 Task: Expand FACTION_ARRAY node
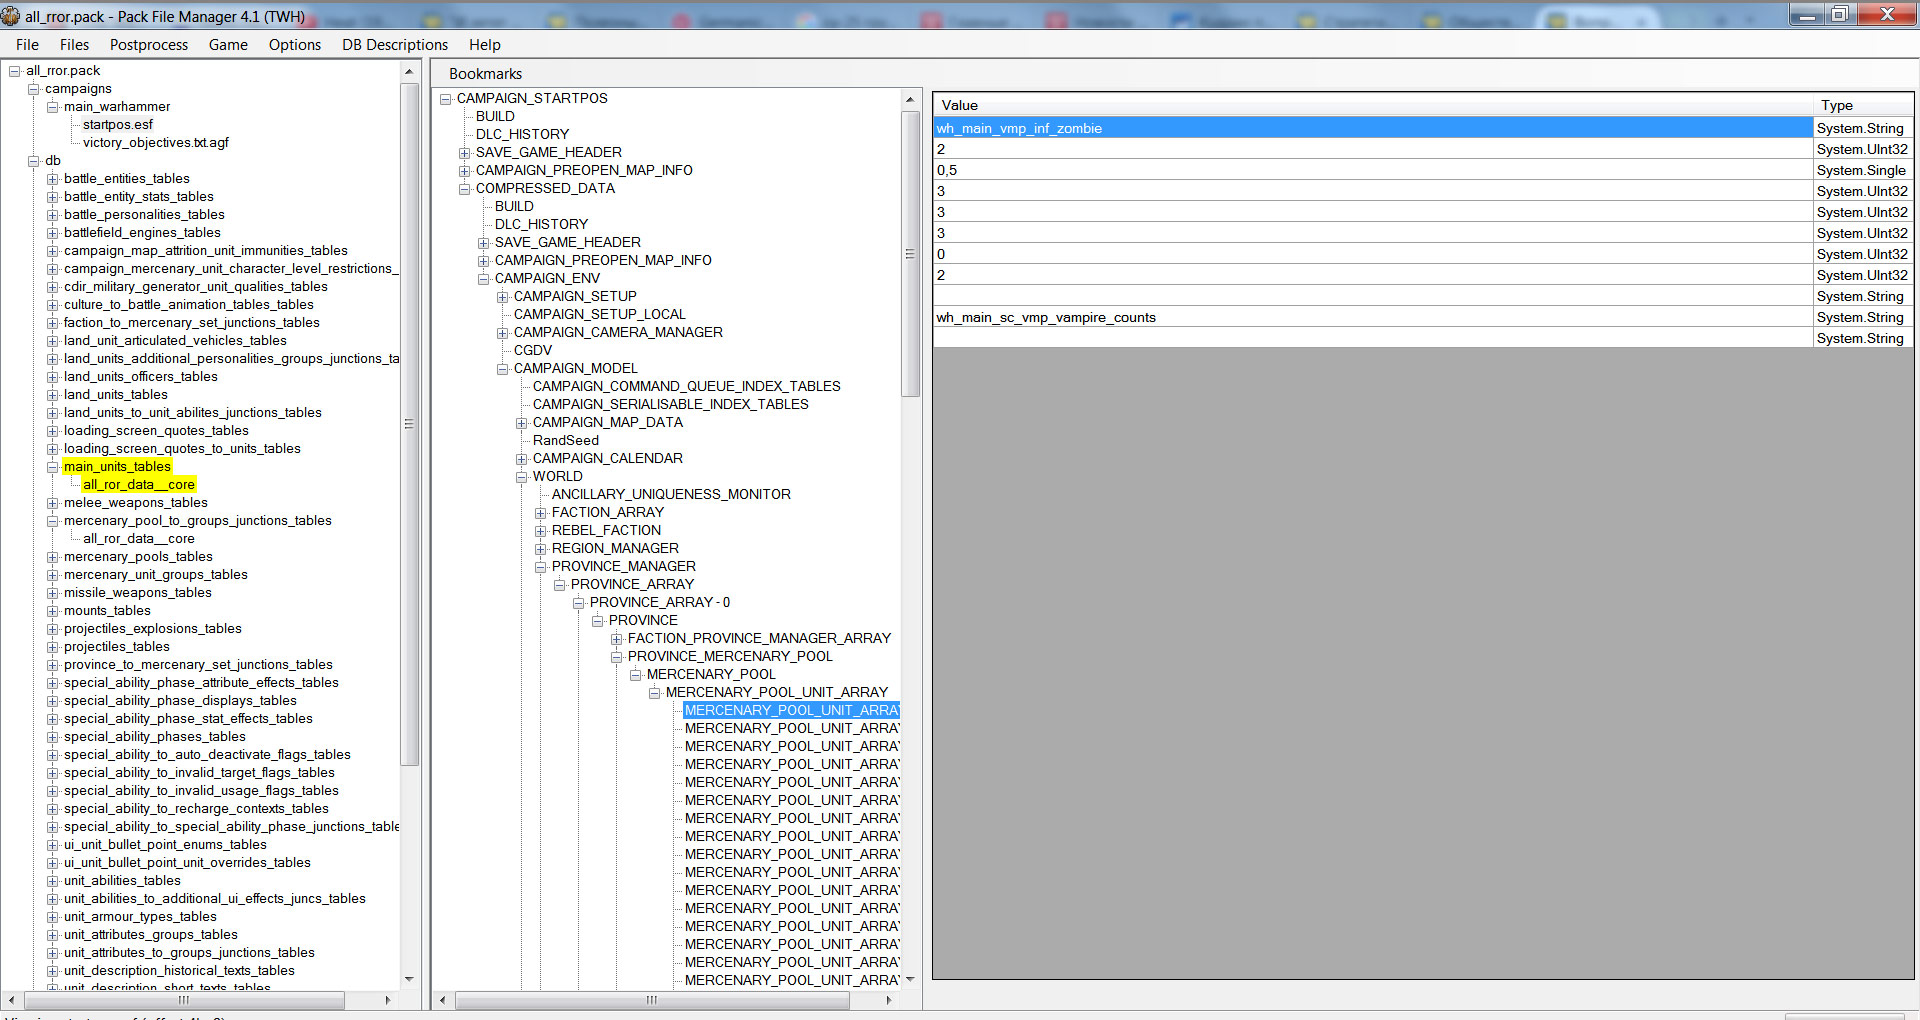pos(541,513)
